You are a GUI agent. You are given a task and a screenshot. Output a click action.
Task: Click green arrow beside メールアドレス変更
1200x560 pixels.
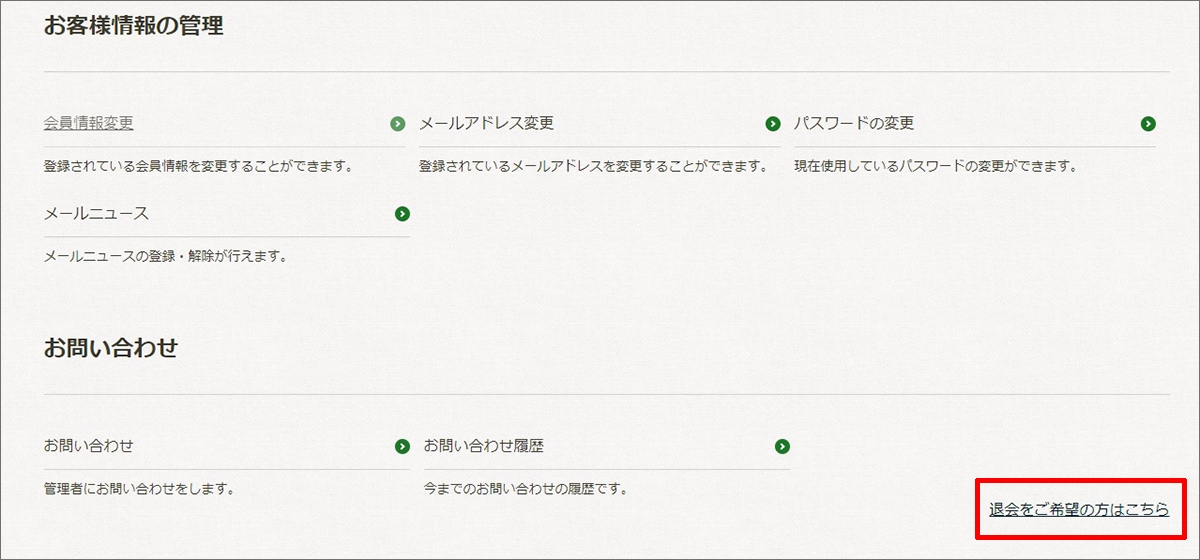[x=773, y=124]
